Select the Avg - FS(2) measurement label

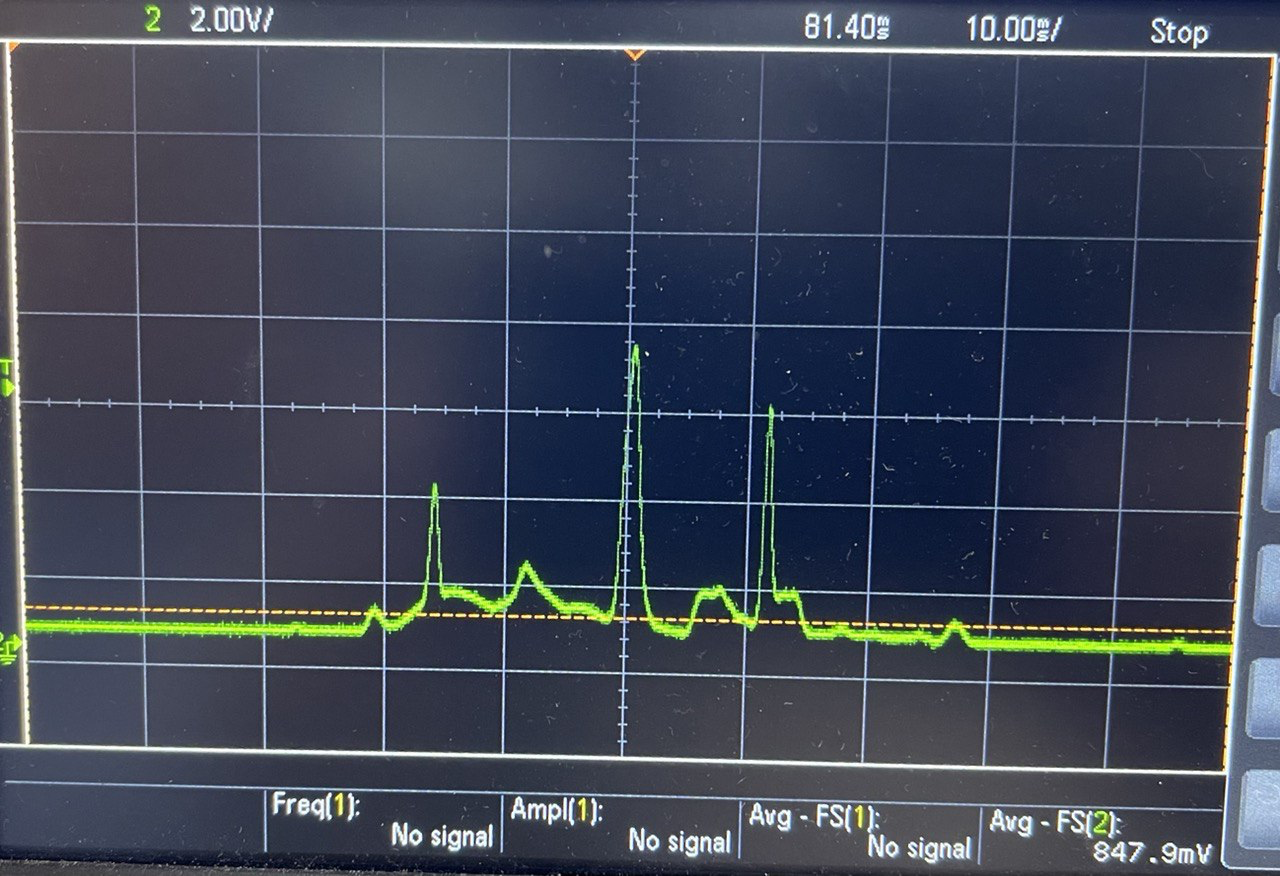coord(1056,823)
